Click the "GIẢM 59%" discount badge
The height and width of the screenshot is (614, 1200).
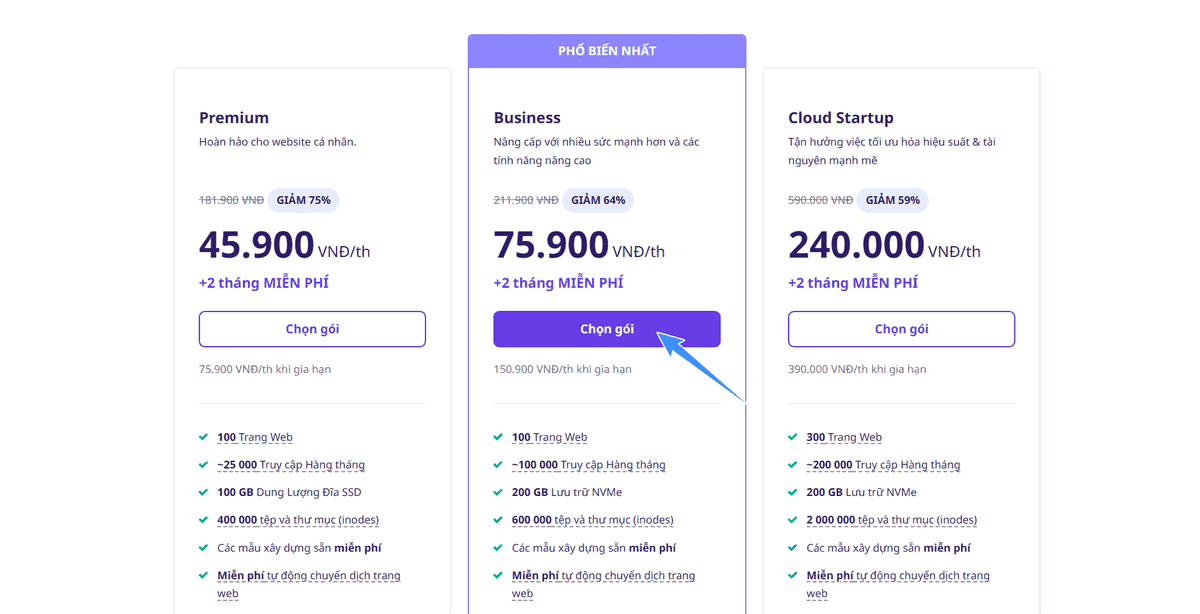(893, 200)
